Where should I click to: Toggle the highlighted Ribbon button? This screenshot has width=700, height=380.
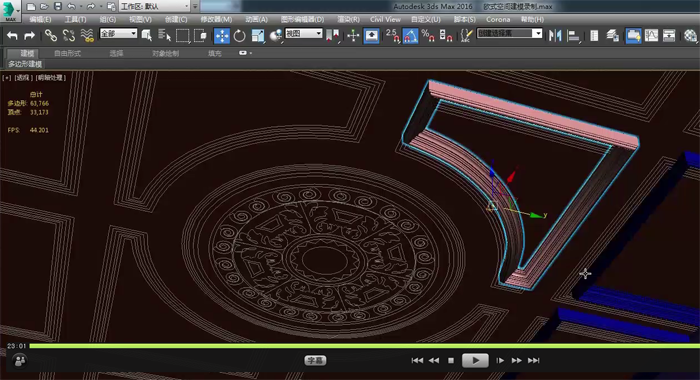tap(633, 35)
